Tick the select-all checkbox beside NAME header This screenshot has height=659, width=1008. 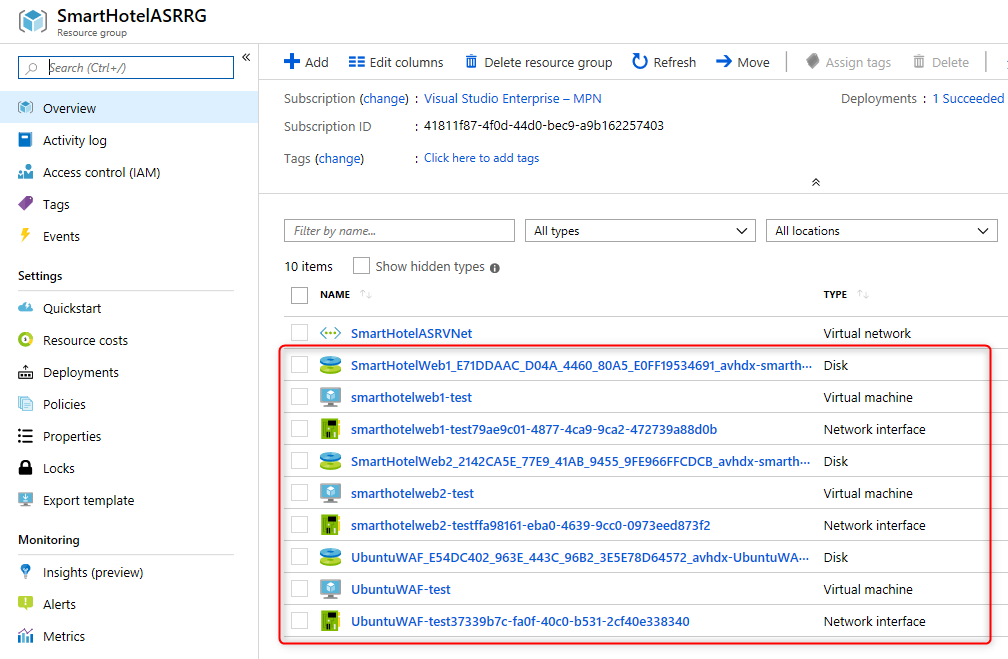point(300,295)
